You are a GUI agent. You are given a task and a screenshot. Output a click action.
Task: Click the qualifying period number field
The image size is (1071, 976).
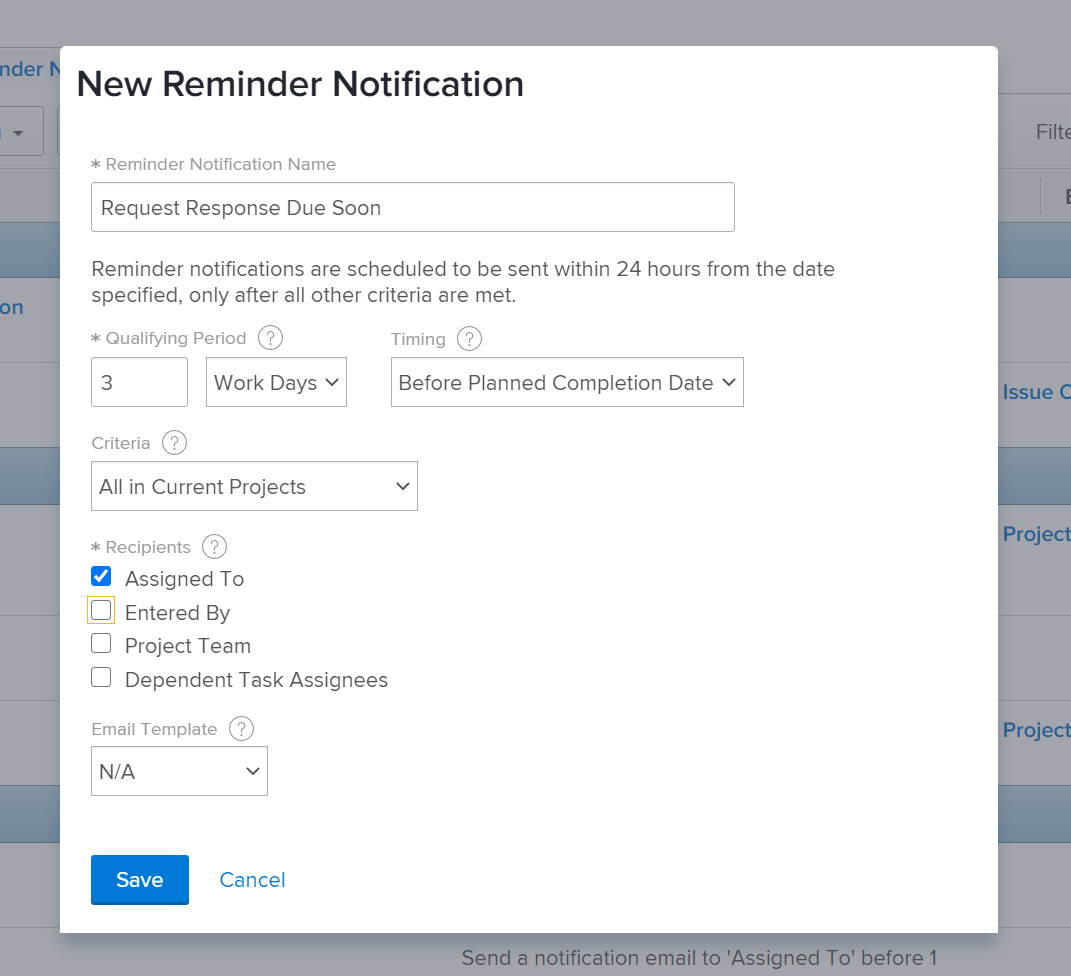(139, 382)
